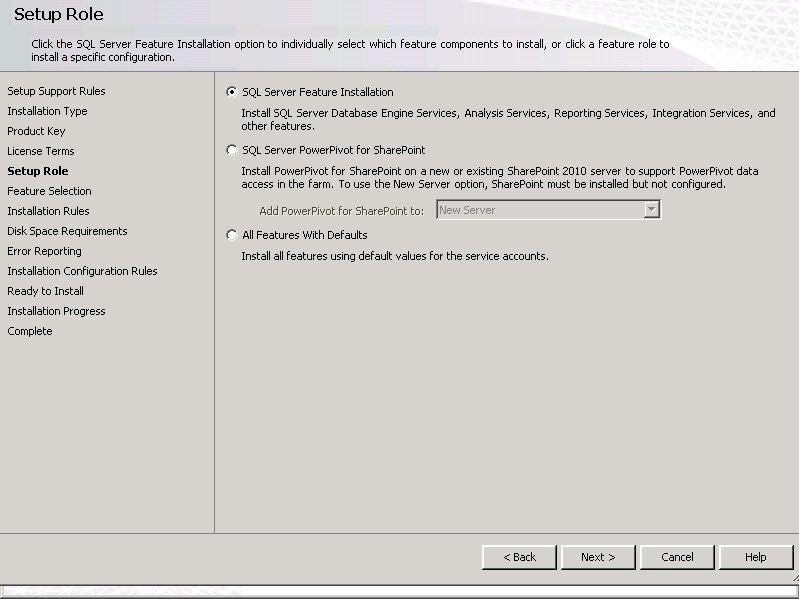Click the Disk Space Requirements step
Screen dimensions: 799x599
tap(67, 231)
